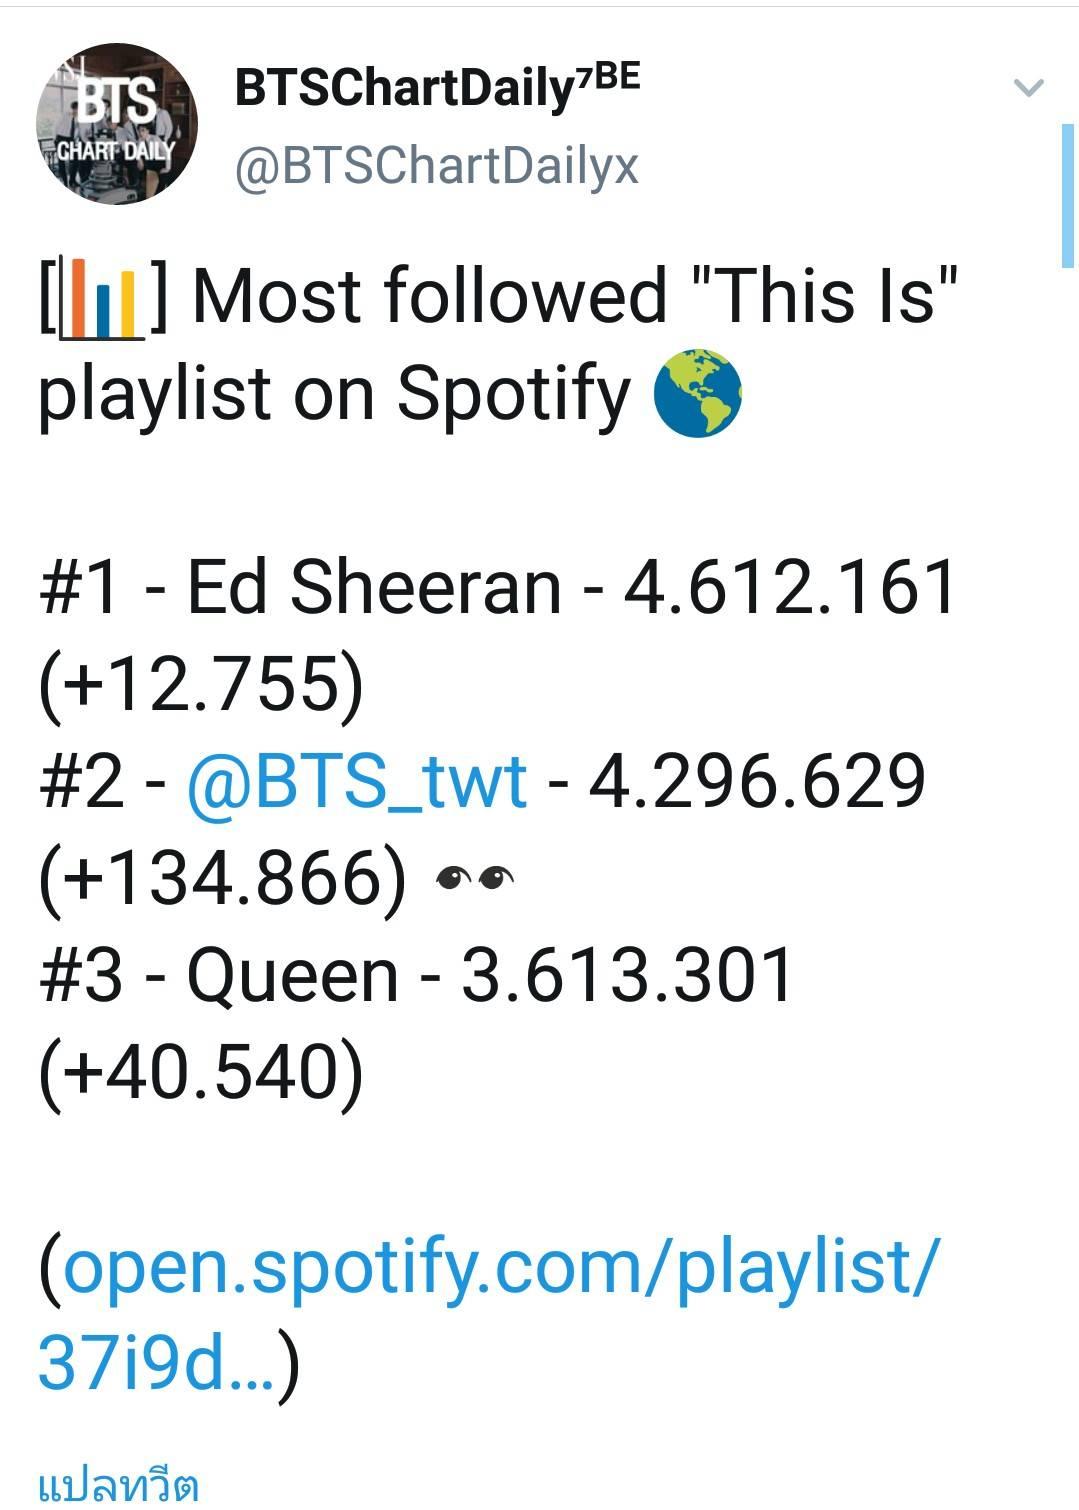Image resolution: width=1079 pixels, height=1510 pixels.
Task: Click the blue scrollbar at right edge
Action: 1068,195
